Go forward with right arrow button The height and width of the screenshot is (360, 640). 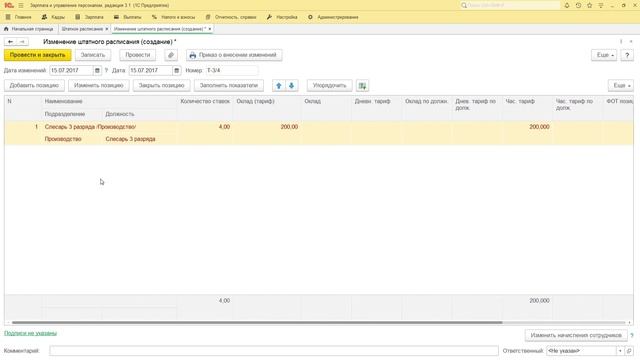point(22,42)
